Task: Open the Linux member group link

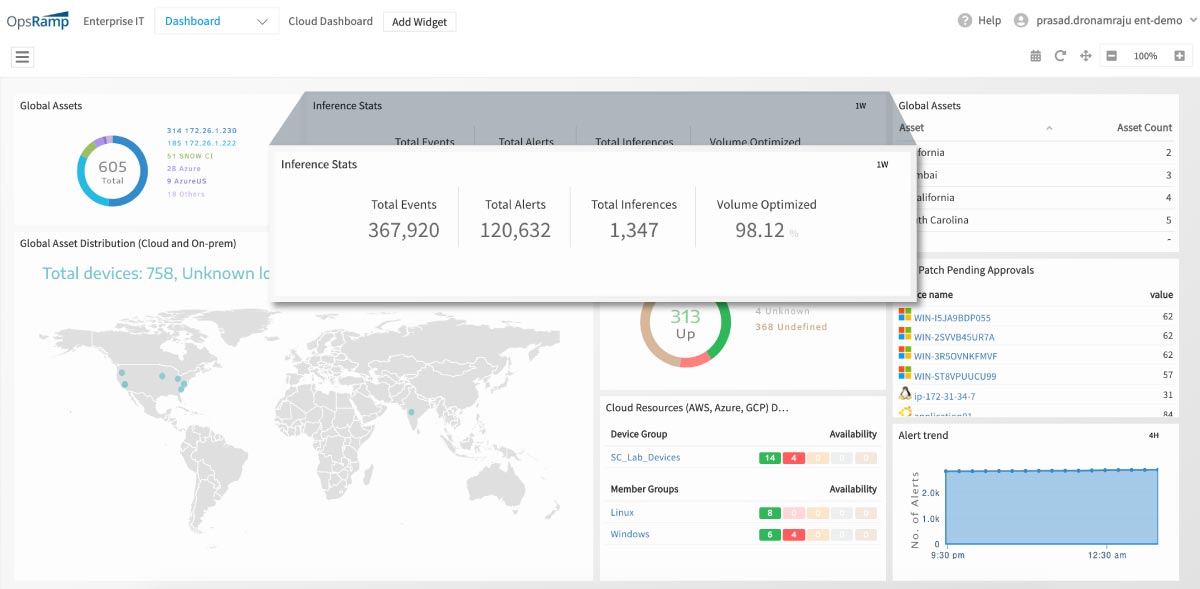Action: (622, 513)
